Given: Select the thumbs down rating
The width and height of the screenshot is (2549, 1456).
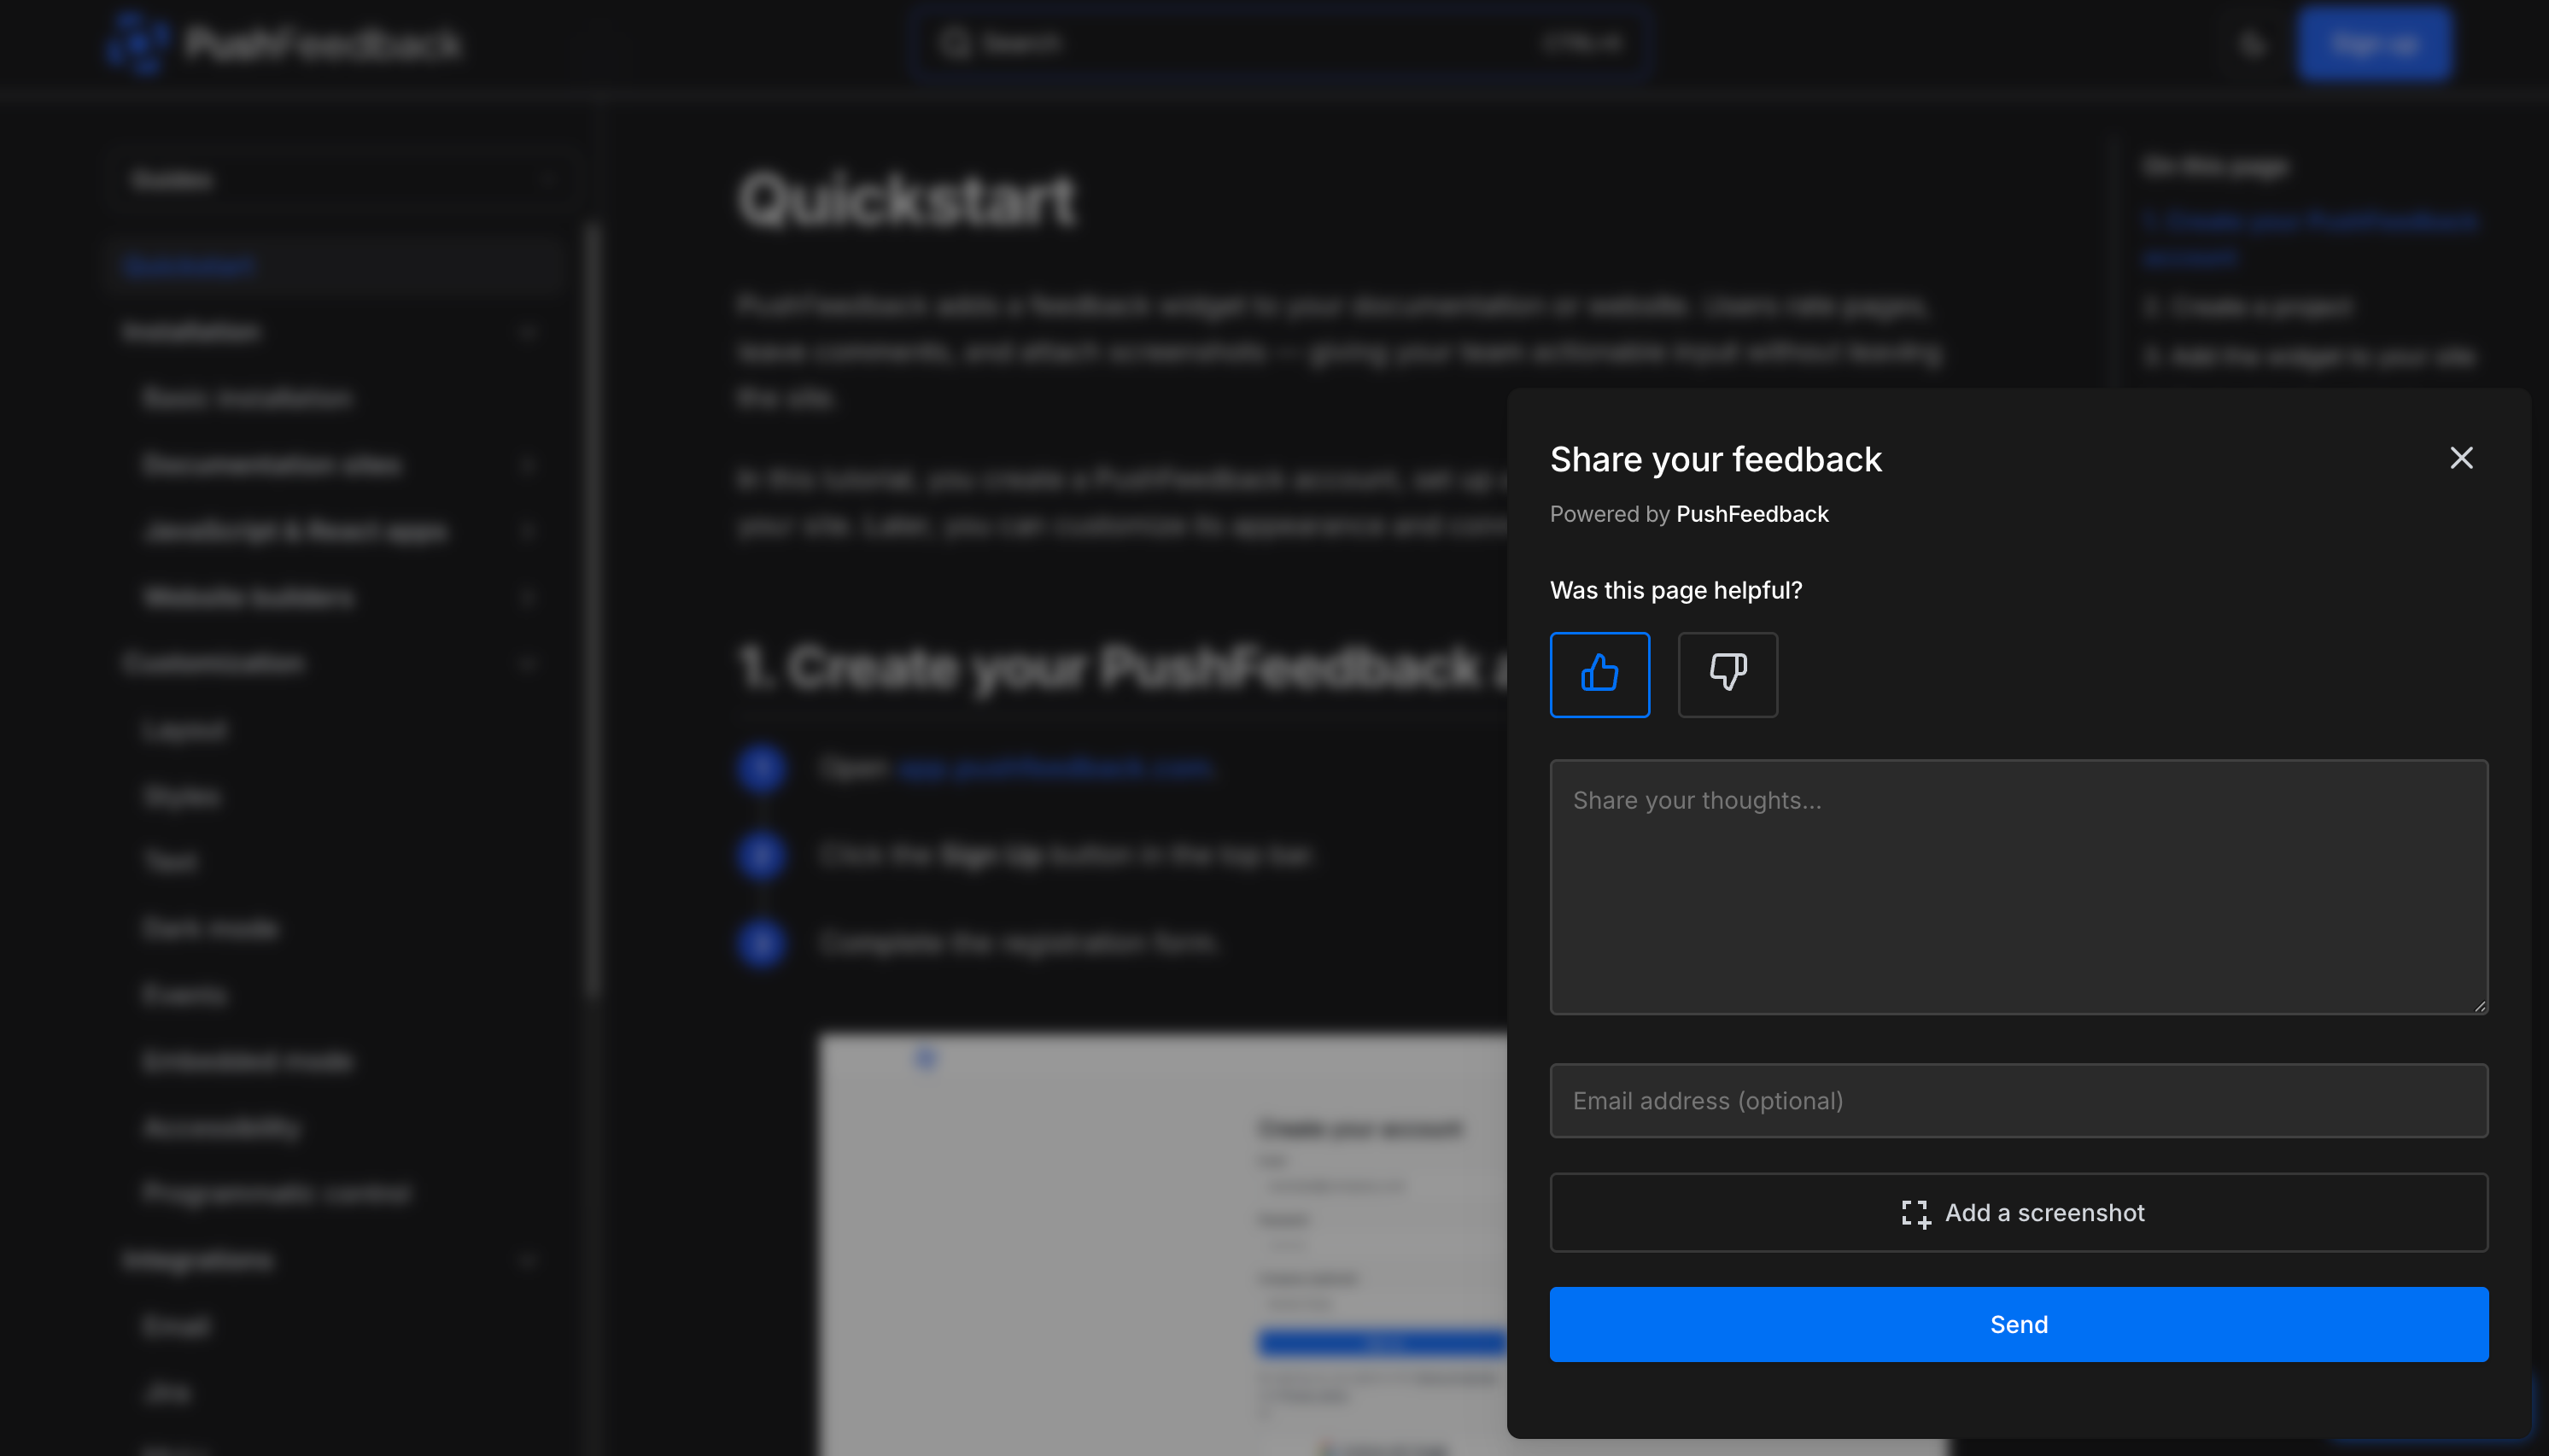Looking at the screenshot, I should 1727,674.
